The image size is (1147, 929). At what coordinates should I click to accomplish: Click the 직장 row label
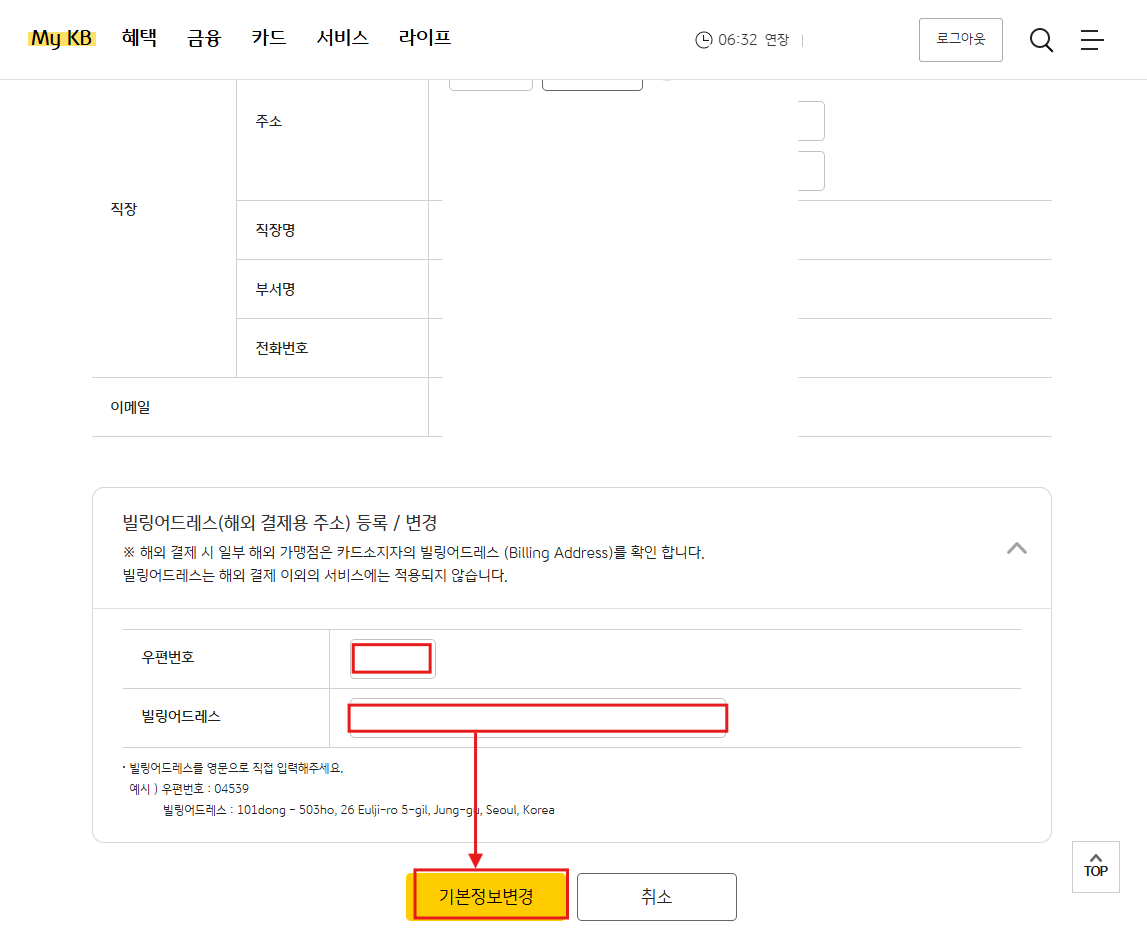[124, 208]
